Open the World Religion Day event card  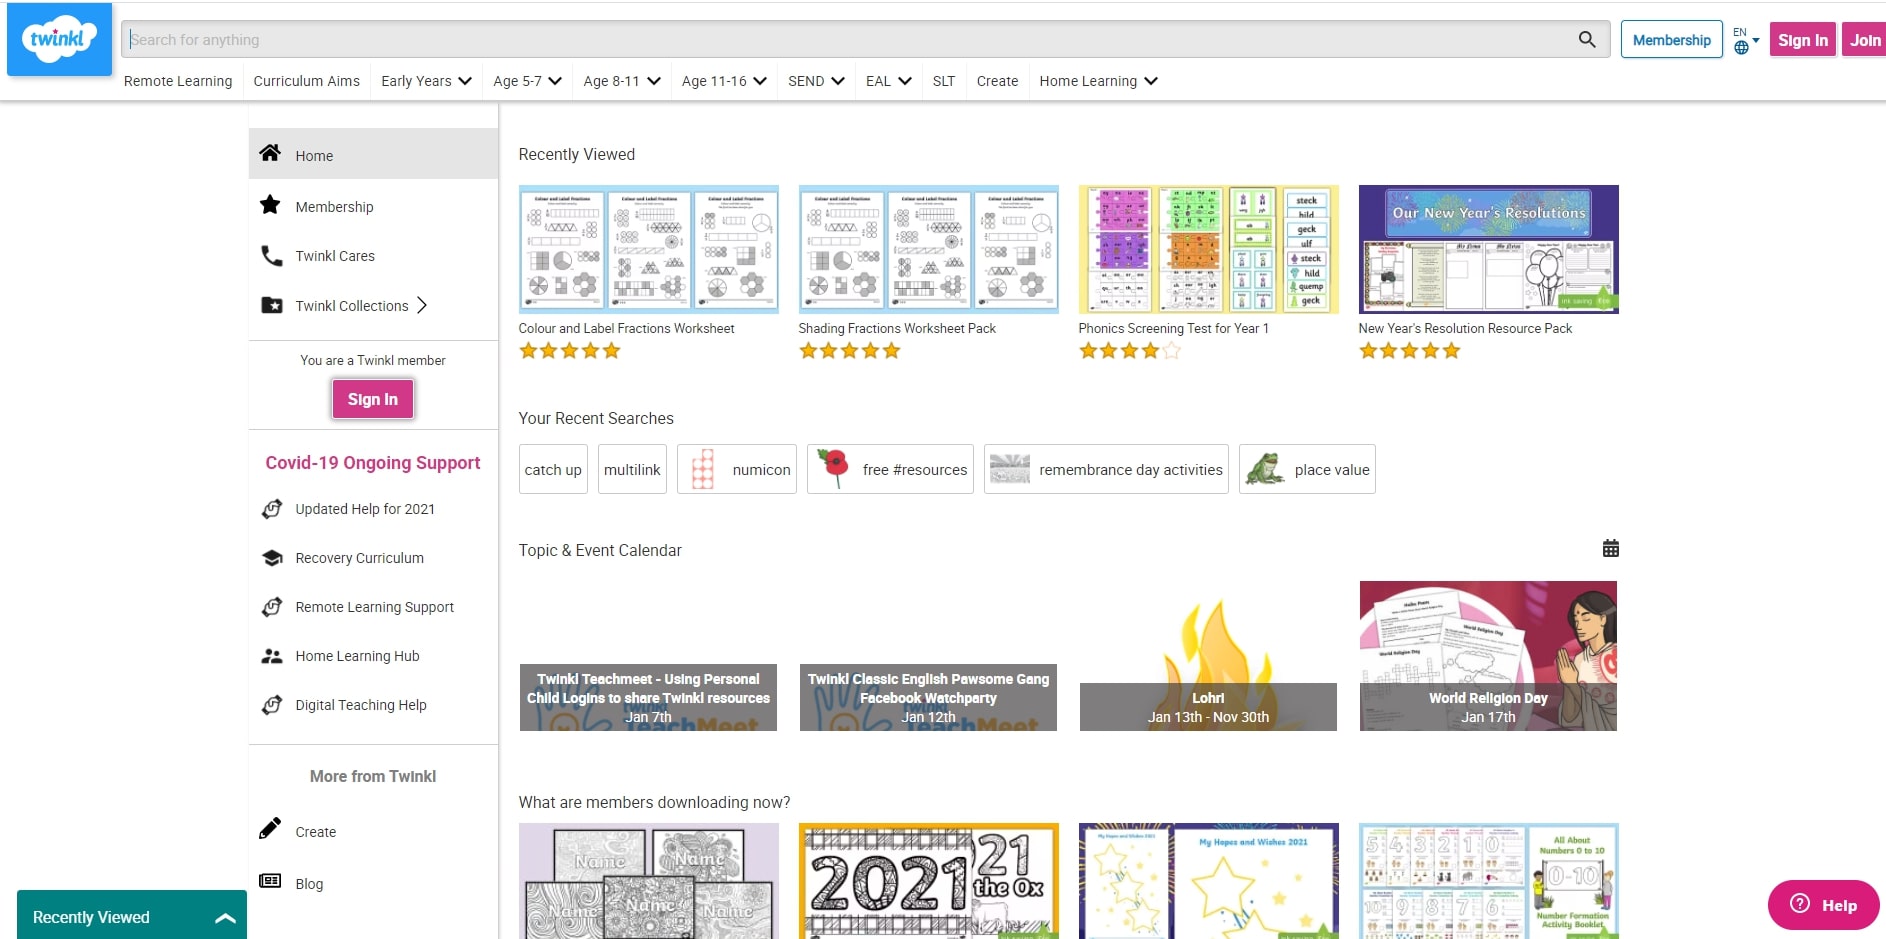[x=1488, y=656]
